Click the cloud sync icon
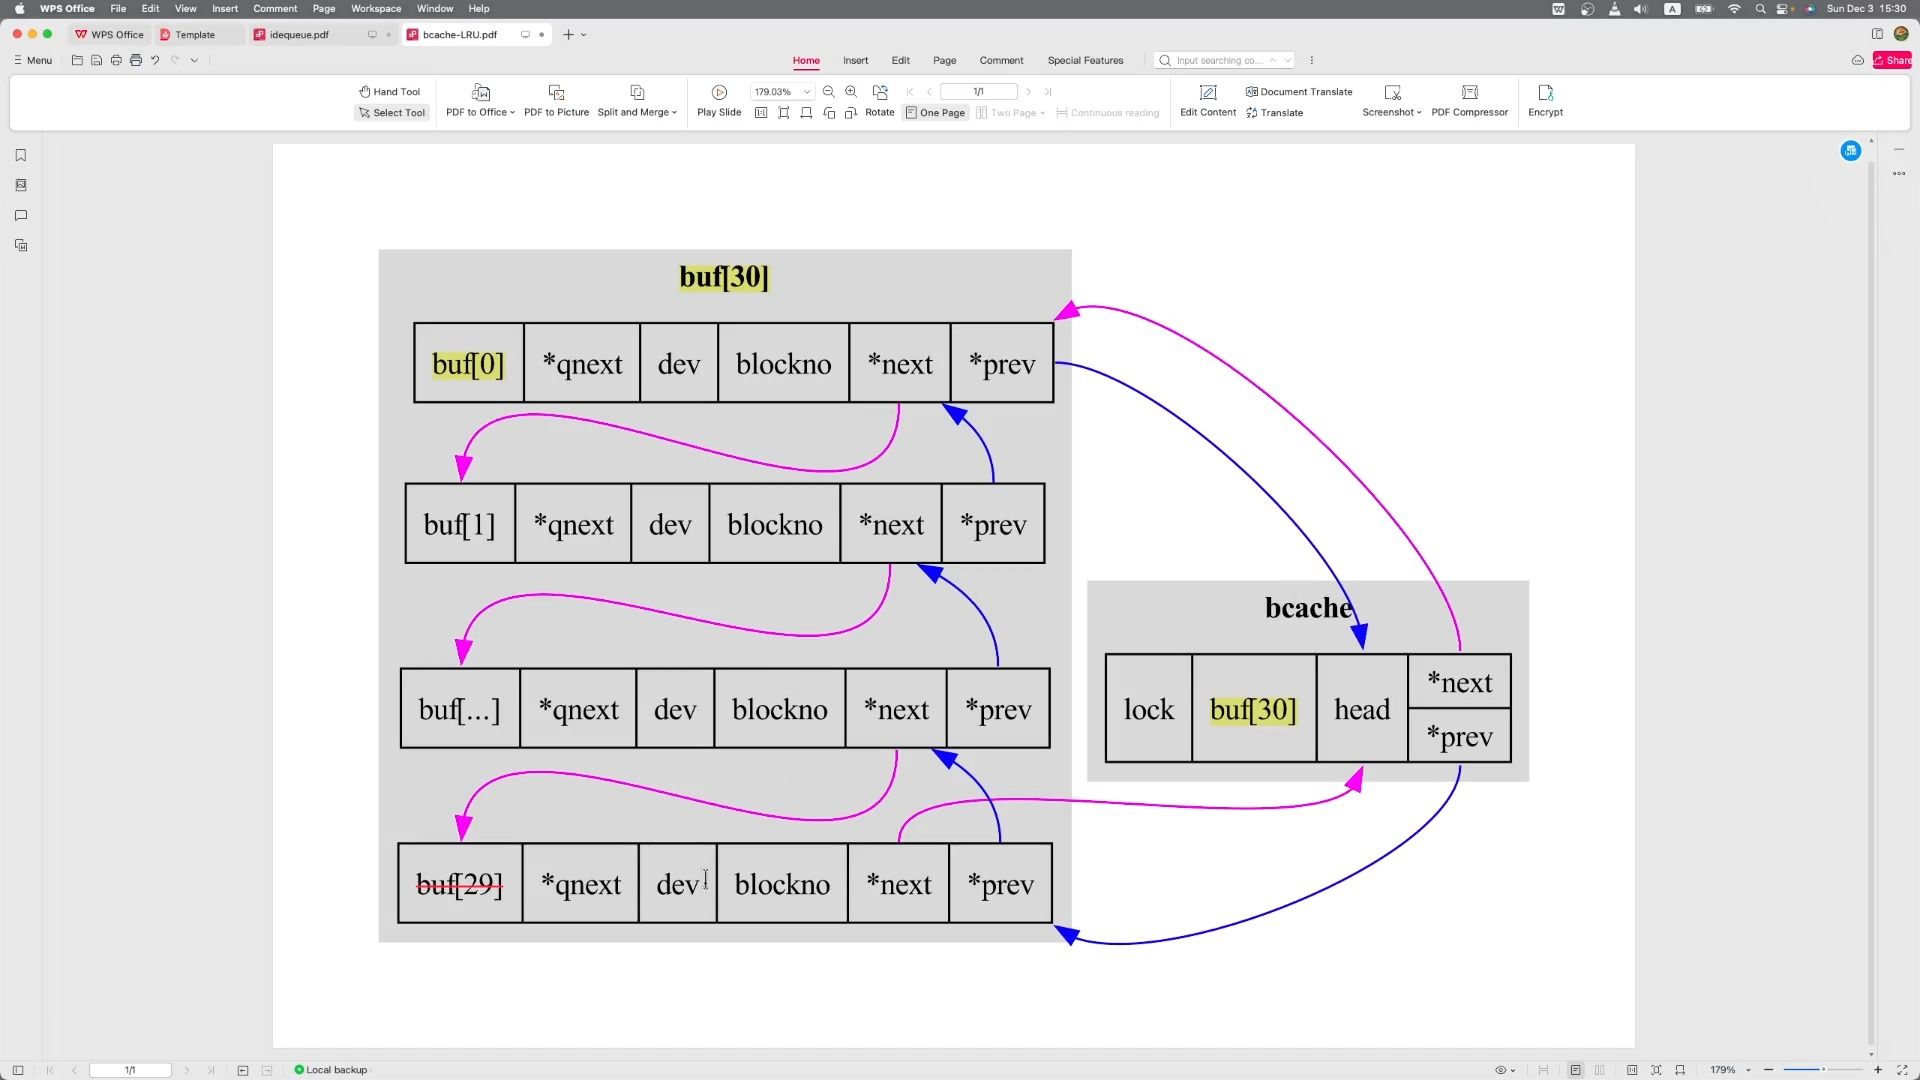 click(1858, 61)
